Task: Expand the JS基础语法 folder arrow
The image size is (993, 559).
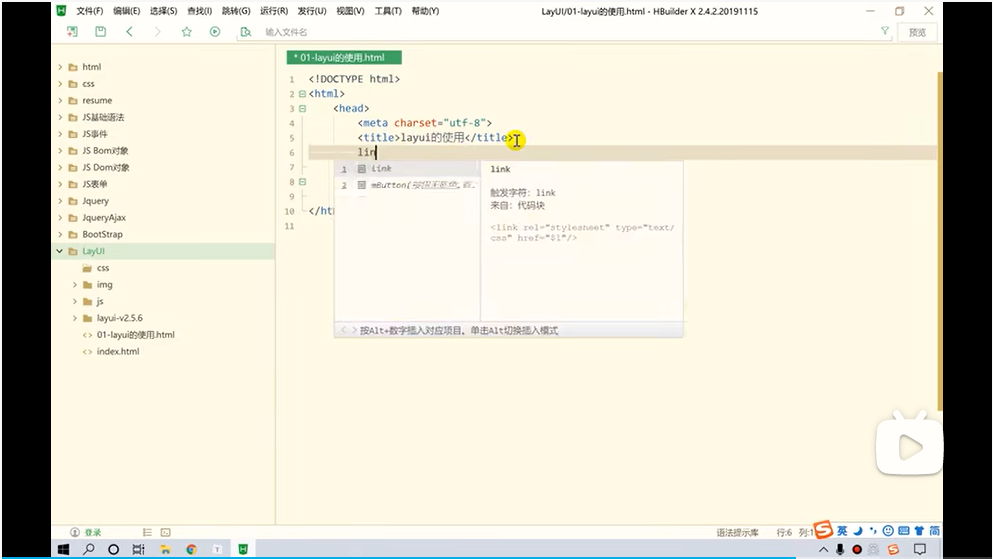Action: click(60, 117)
